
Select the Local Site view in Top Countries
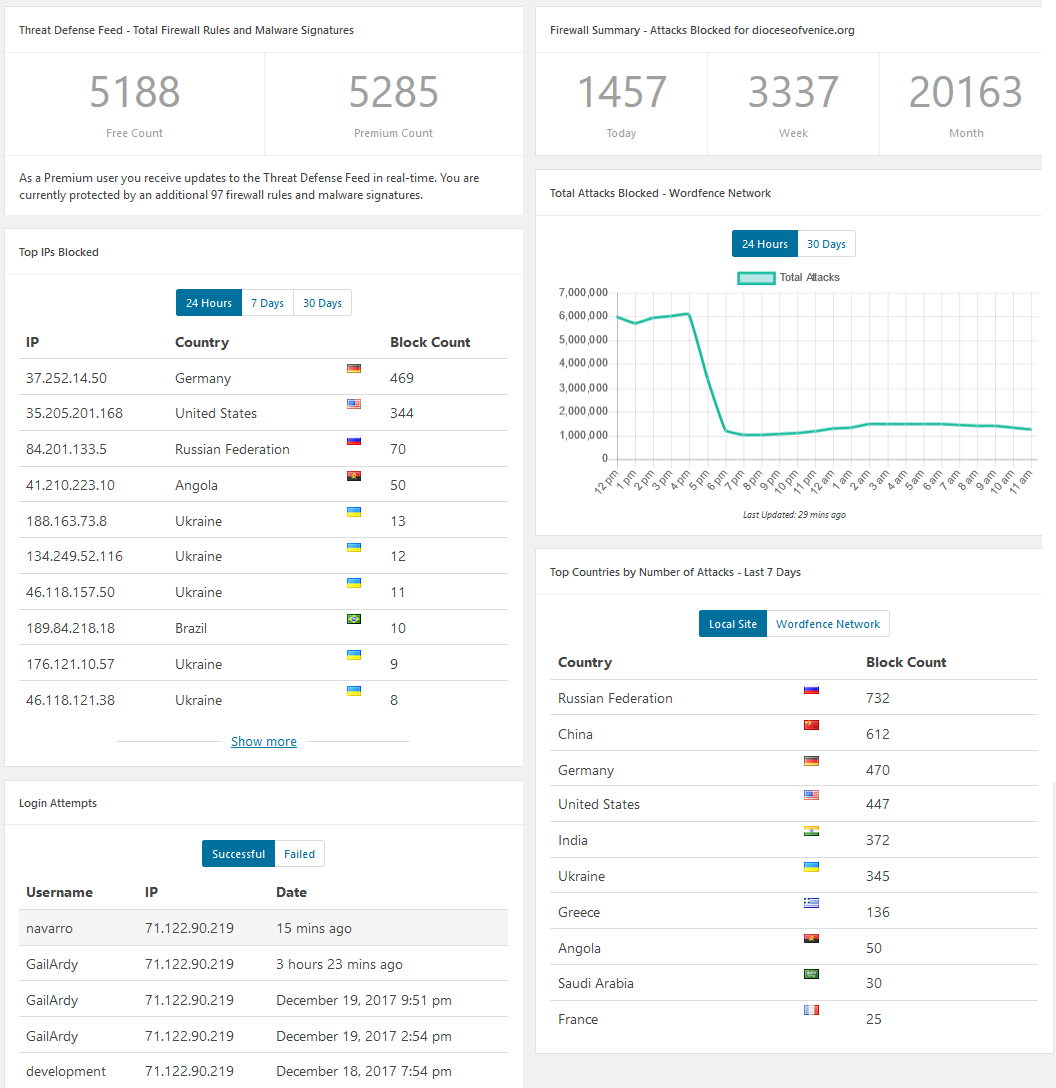point(732,624)
